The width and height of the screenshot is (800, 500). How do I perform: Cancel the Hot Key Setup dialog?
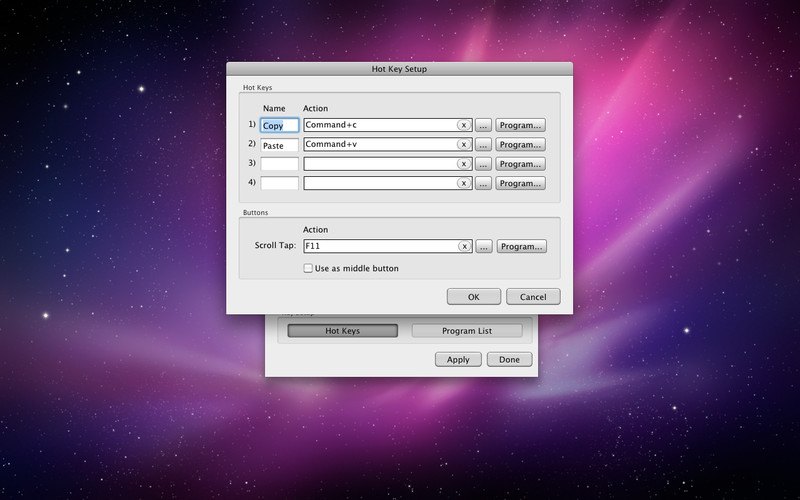533,297
